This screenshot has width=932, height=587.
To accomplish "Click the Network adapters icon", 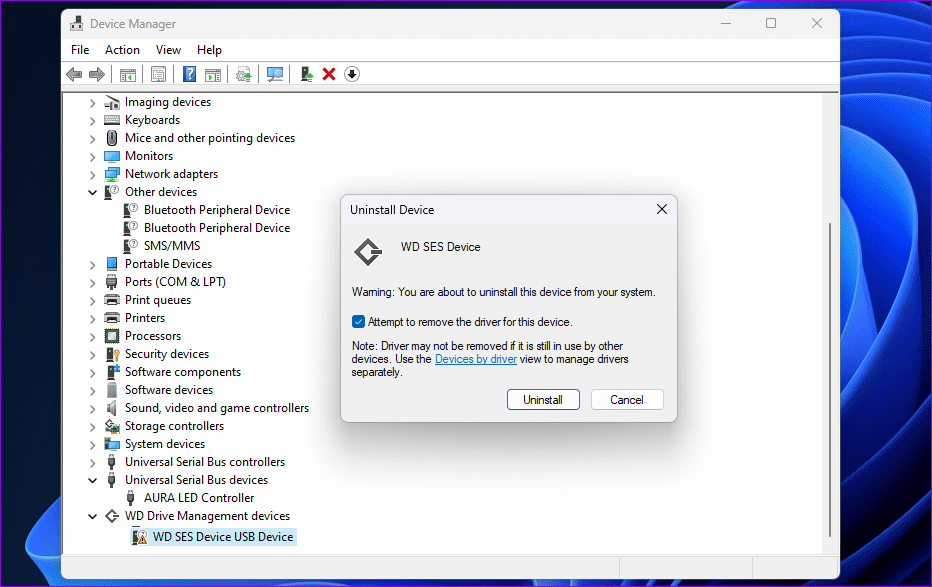I will 112,174.
